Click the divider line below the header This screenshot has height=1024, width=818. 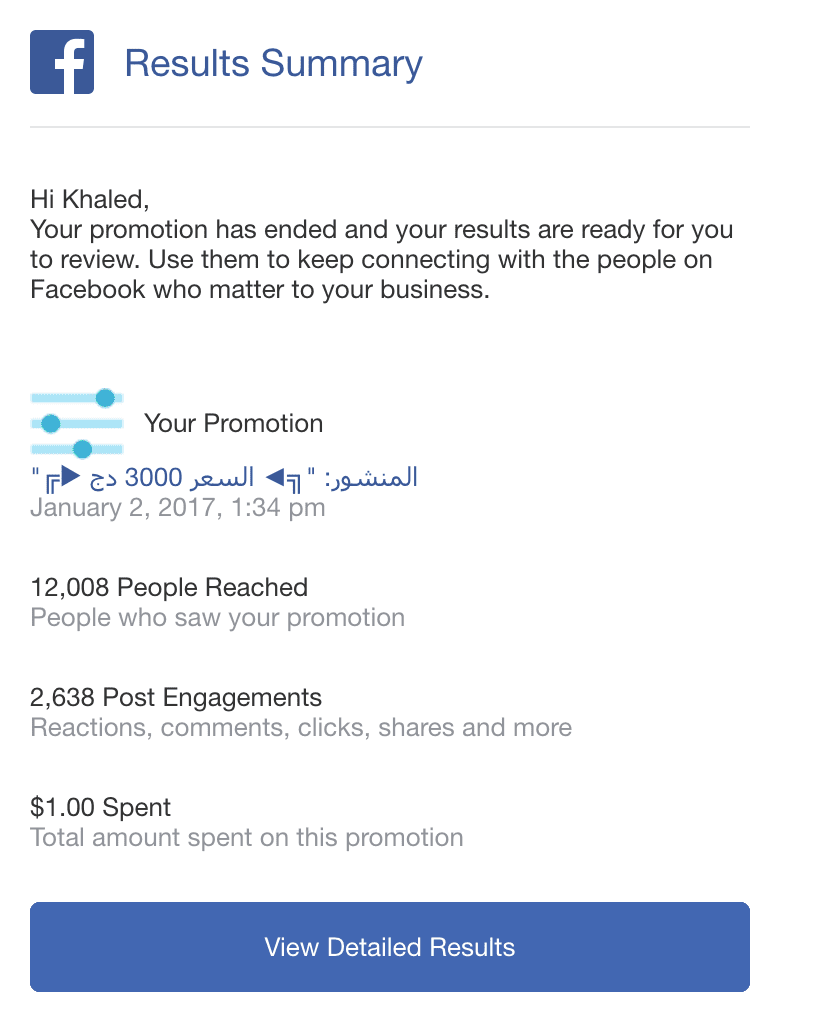[390, 127]
